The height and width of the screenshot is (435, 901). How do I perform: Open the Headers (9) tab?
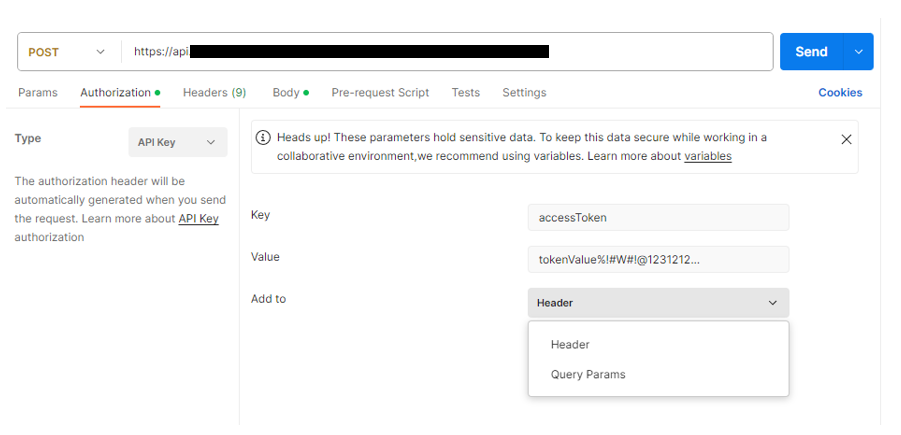214,93
